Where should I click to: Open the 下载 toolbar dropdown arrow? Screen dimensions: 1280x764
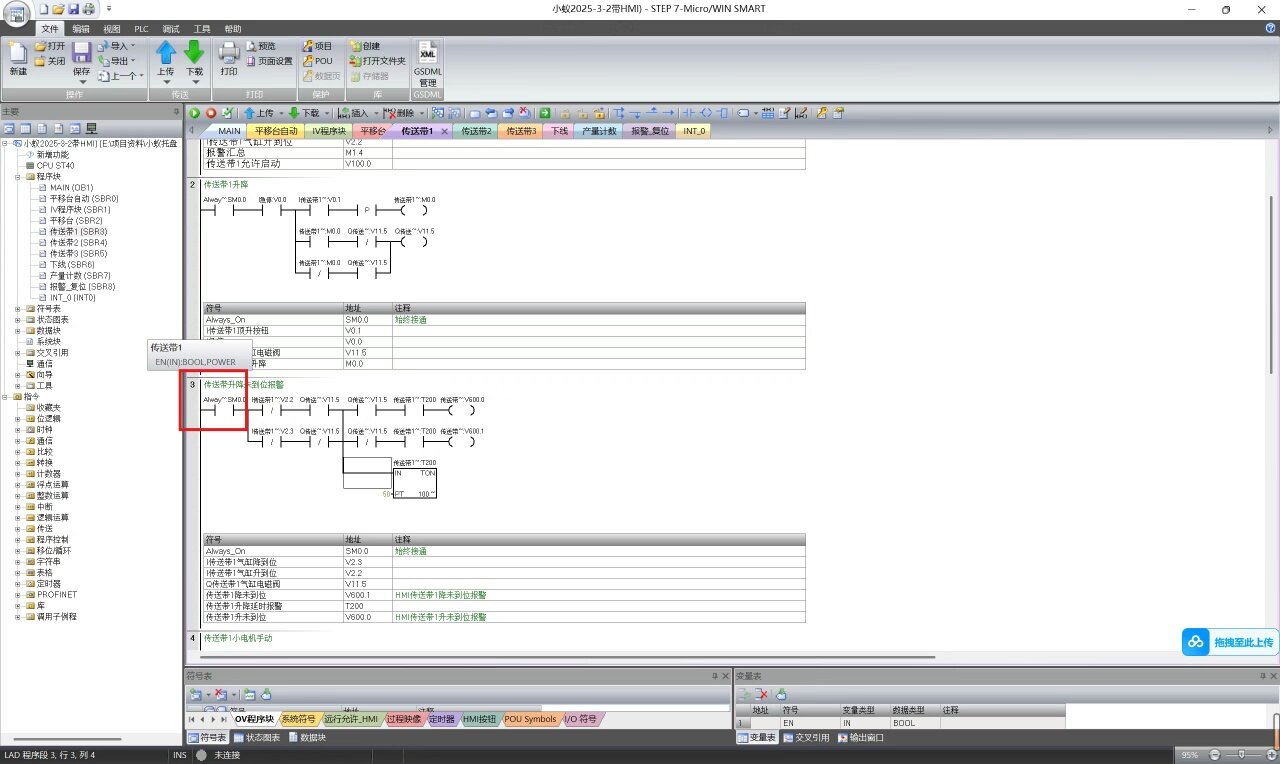tap(327, 113)
